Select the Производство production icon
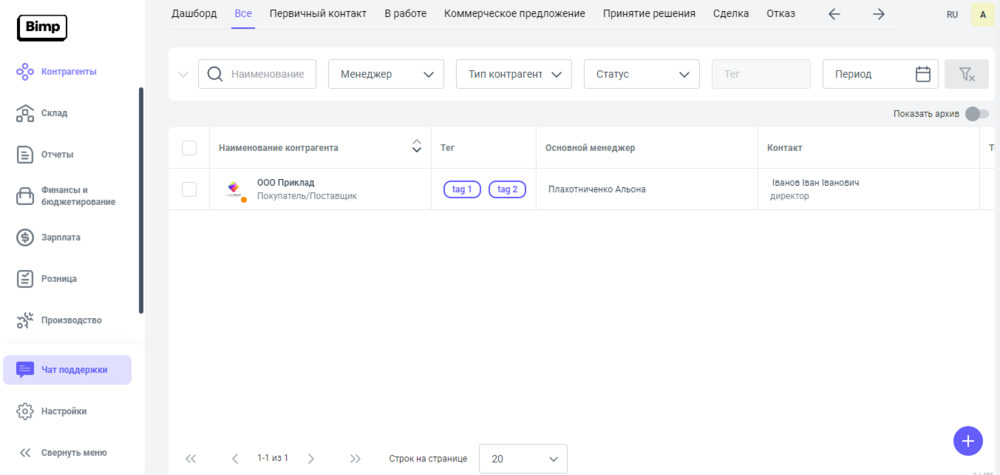 pos(26,320)
